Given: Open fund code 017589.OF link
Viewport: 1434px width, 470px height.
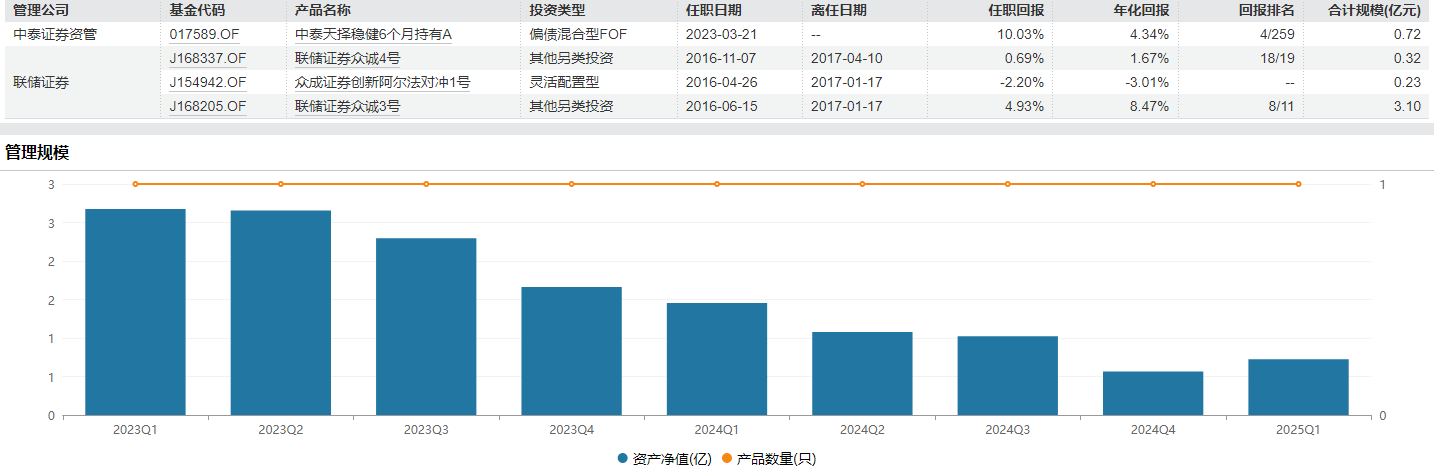Looking at the screenshot, I should [x=204, y=34].
